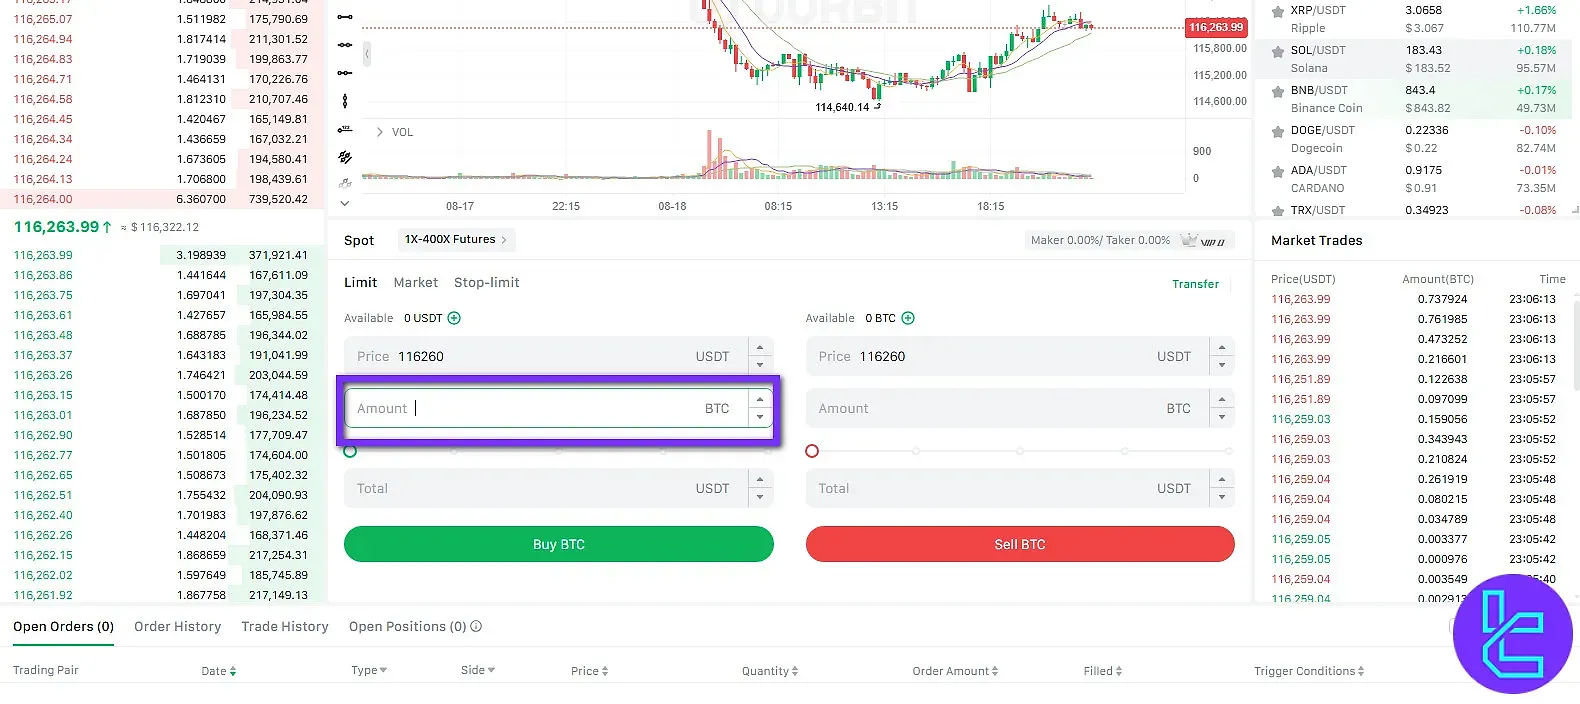Open the Order History tab
The height and width of the screenshot is (704, 1580).
[x=177, y=627]
